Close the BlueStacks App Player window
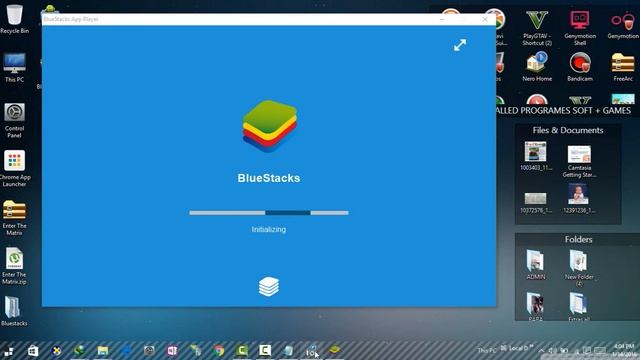 click(485, 19)
